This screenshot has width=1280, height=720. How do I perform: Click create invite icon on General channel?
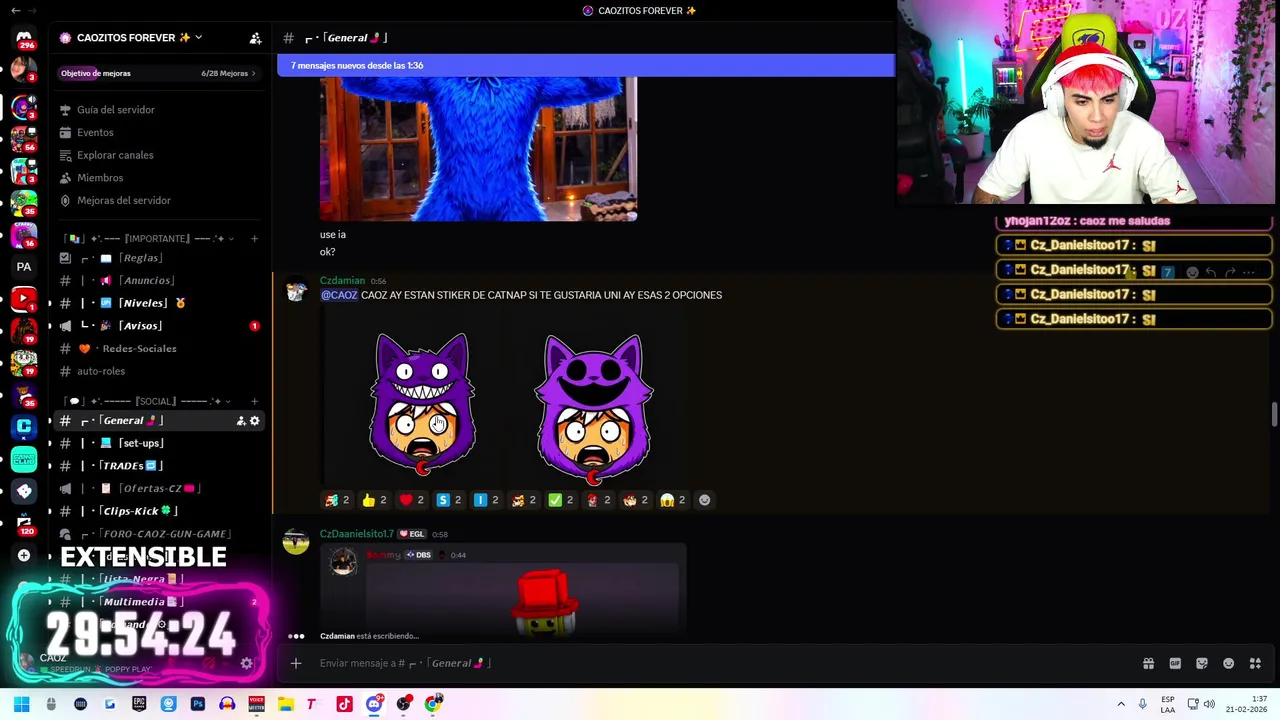click(x=241, y=421)
